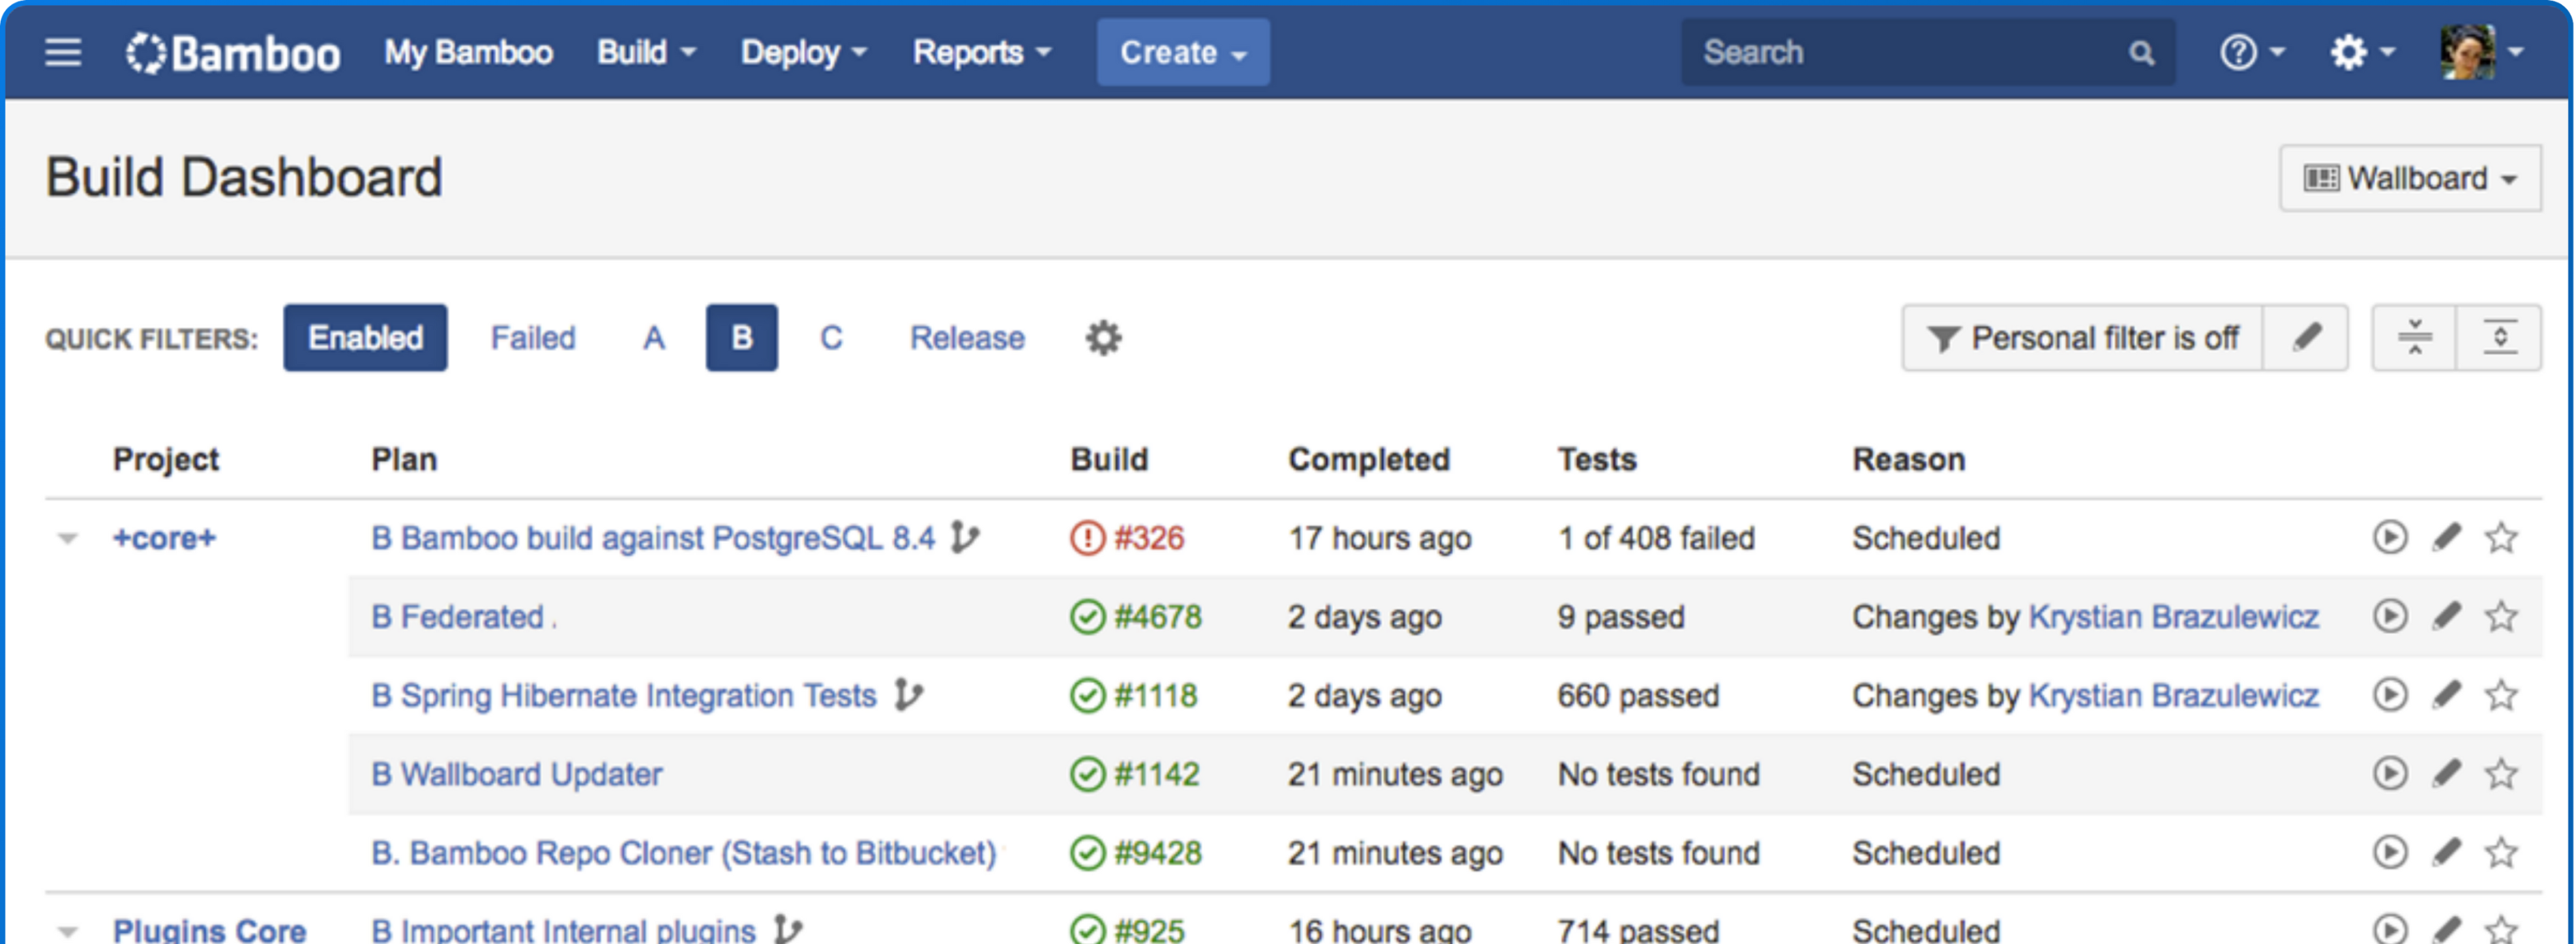Open the administration gear menu
The height and width of the screenshot is (944, 2576).
coord(2362,52)
